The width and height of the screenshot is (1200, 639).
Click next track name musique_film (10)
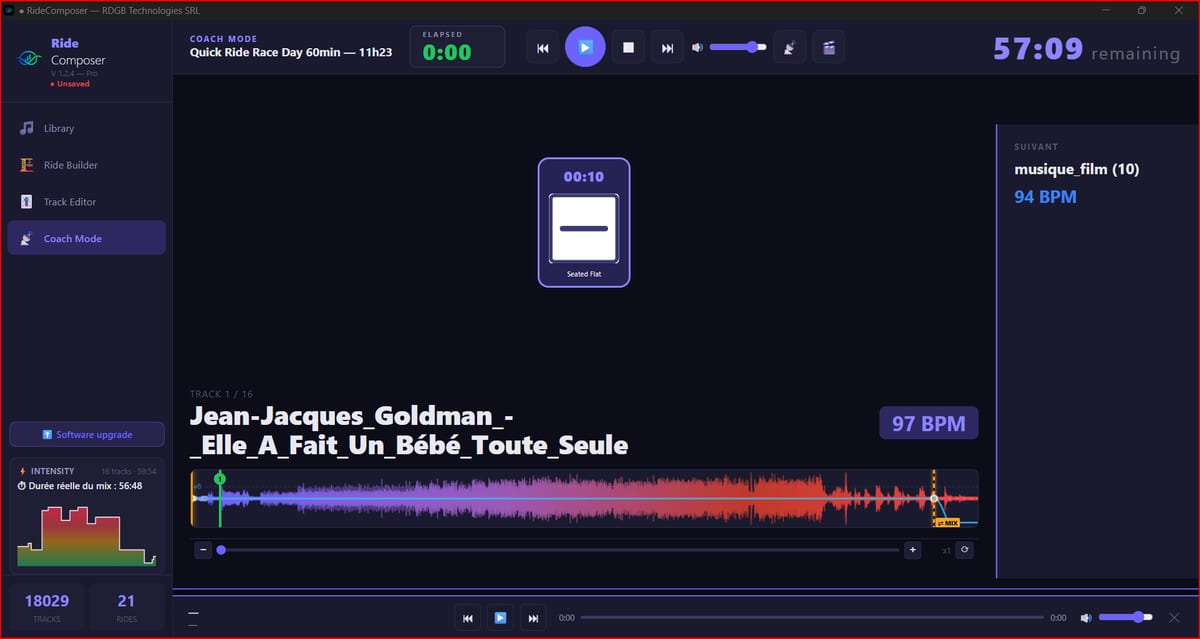click(1077, 169)
